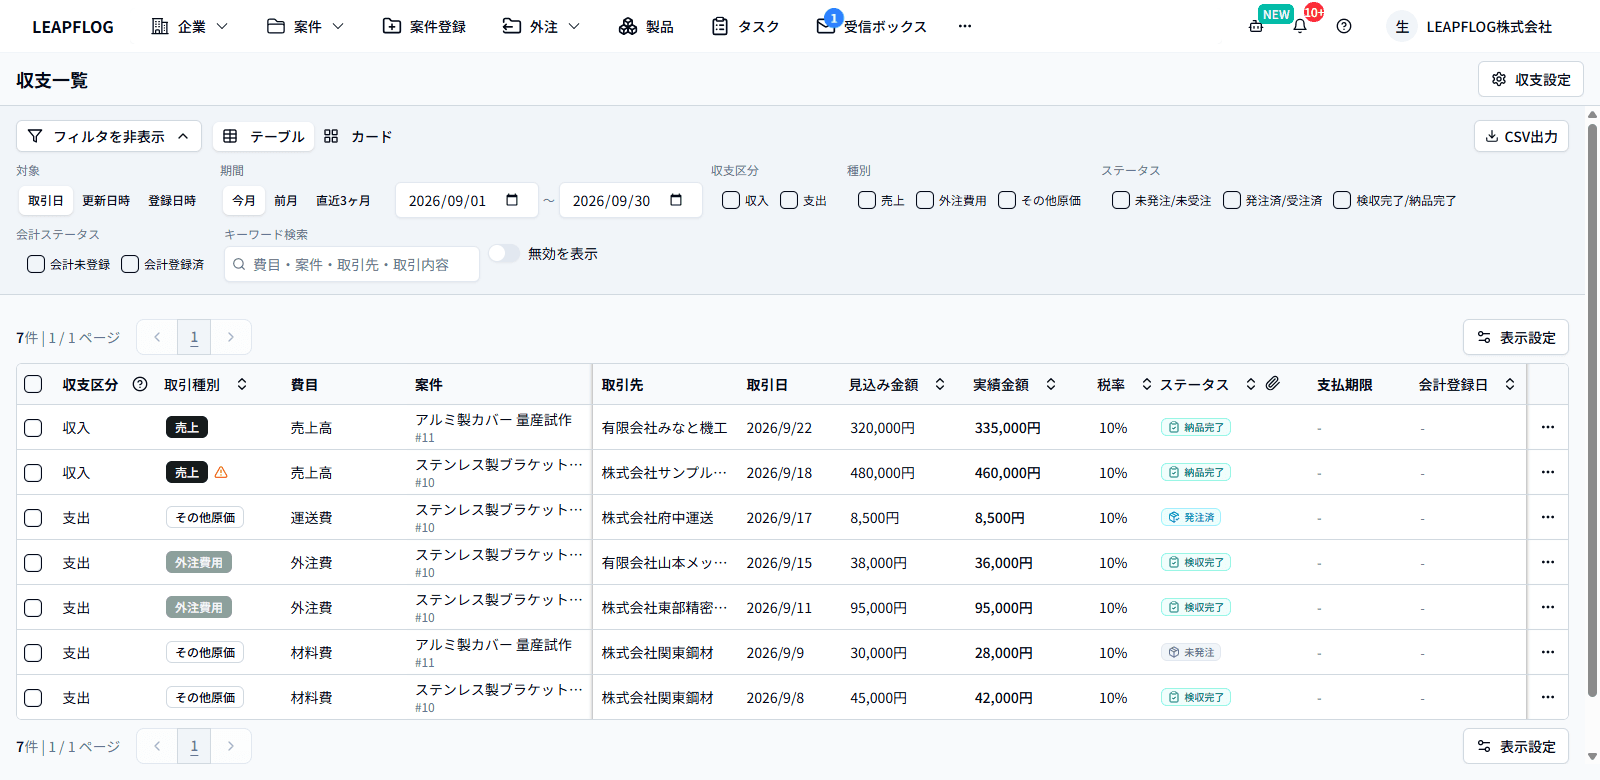Open the more actions menu for 有限会社みなと機工 row
Screen dimensions: 1600x780
(x=1548, y=427)
